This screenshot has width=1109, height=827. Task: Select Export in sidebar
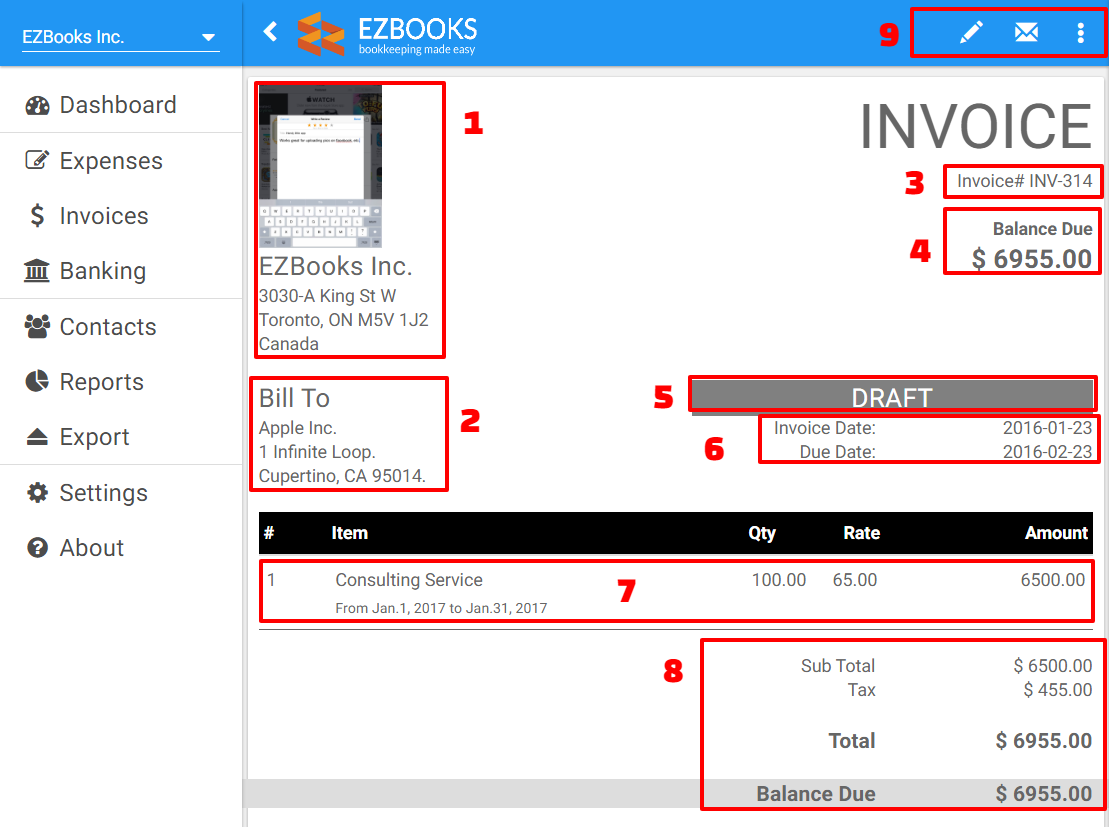[121, 437]
